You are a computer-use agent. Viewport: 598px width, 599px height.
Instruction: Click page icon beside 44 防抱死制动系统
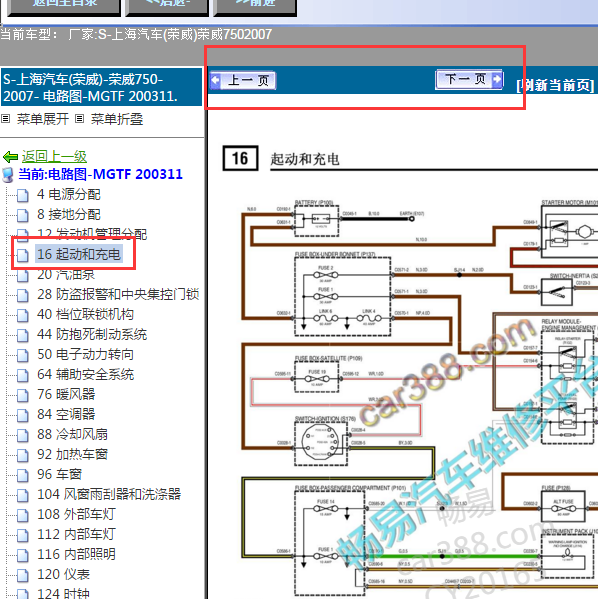(x=23, y=335)
